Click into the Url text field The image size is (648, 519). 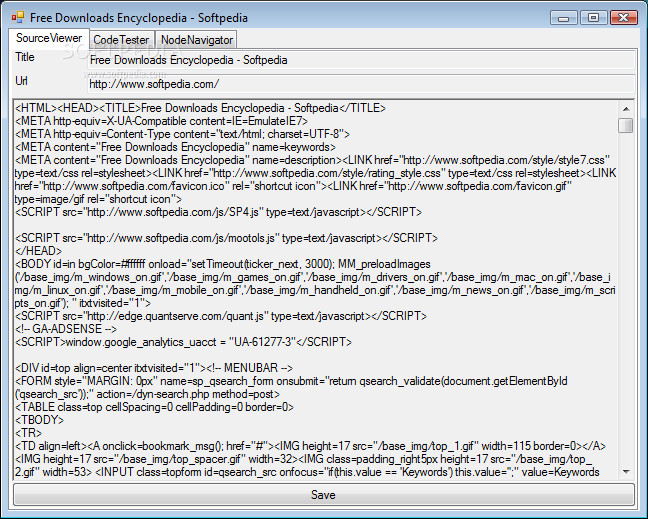(361, 84)
